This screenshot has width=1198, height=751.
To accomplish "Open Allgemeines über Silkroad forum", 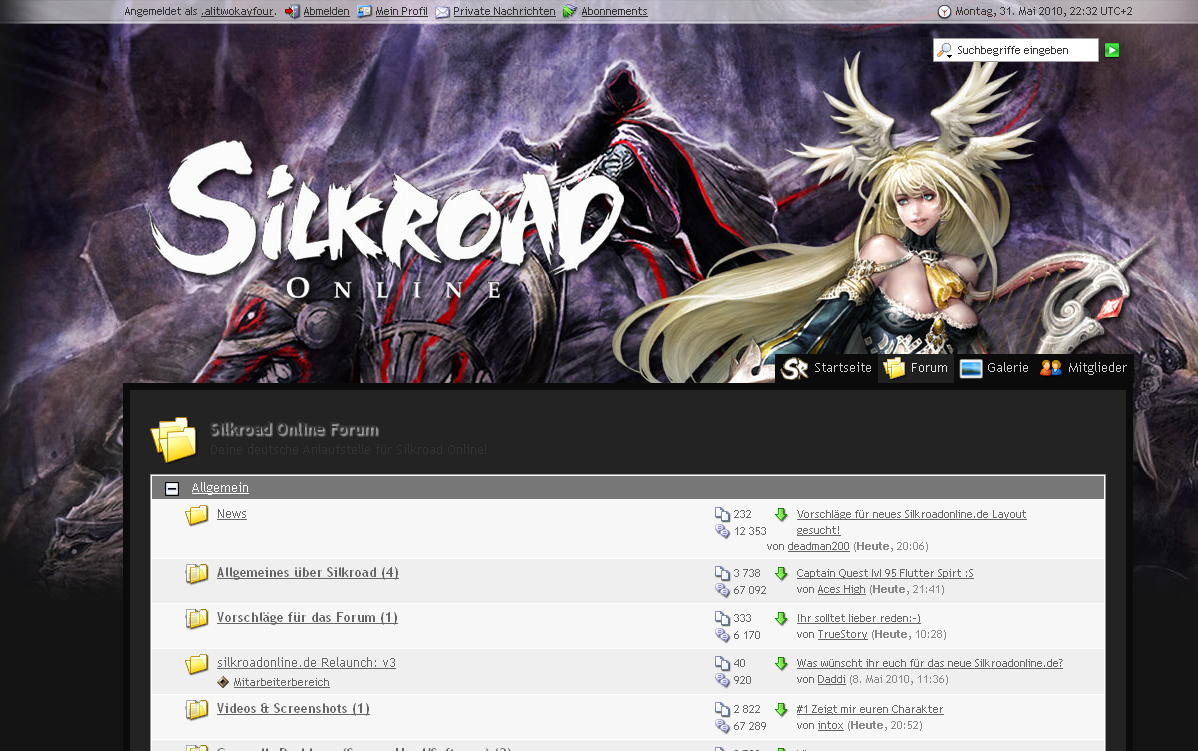I will click(x=307, y=573).
